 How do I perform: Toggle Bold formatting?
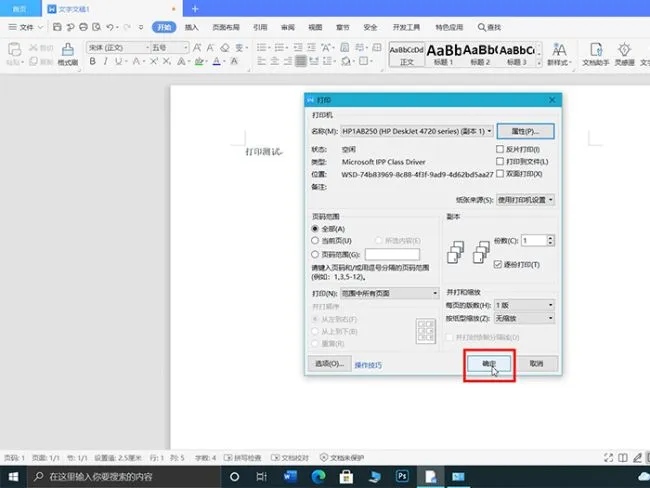93,62
